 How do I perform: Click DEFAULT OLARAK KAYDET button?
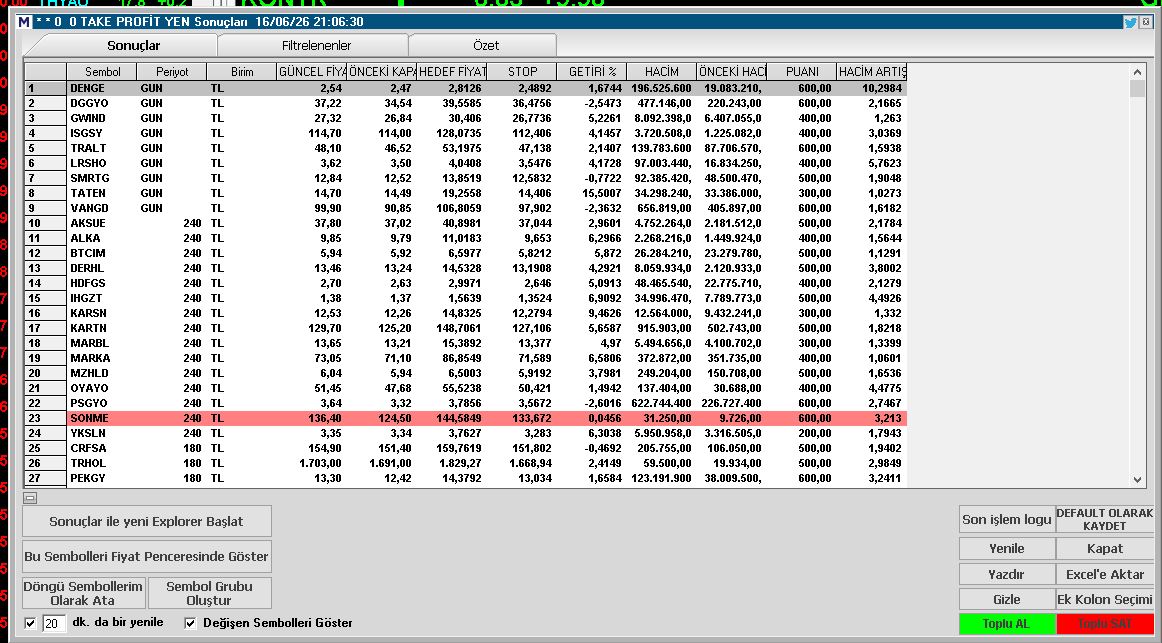point(1105,519)
